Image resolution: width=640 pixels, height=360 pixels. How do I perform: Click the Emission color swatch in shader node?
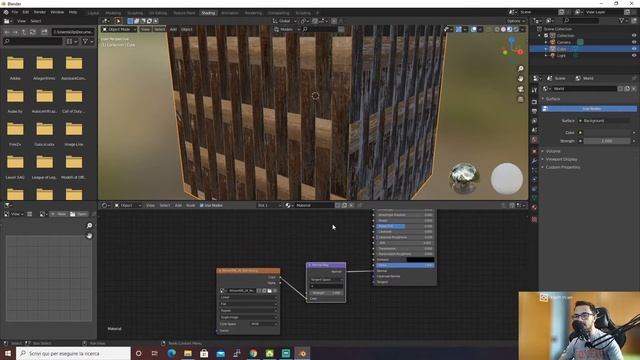(x=420, y=260)
